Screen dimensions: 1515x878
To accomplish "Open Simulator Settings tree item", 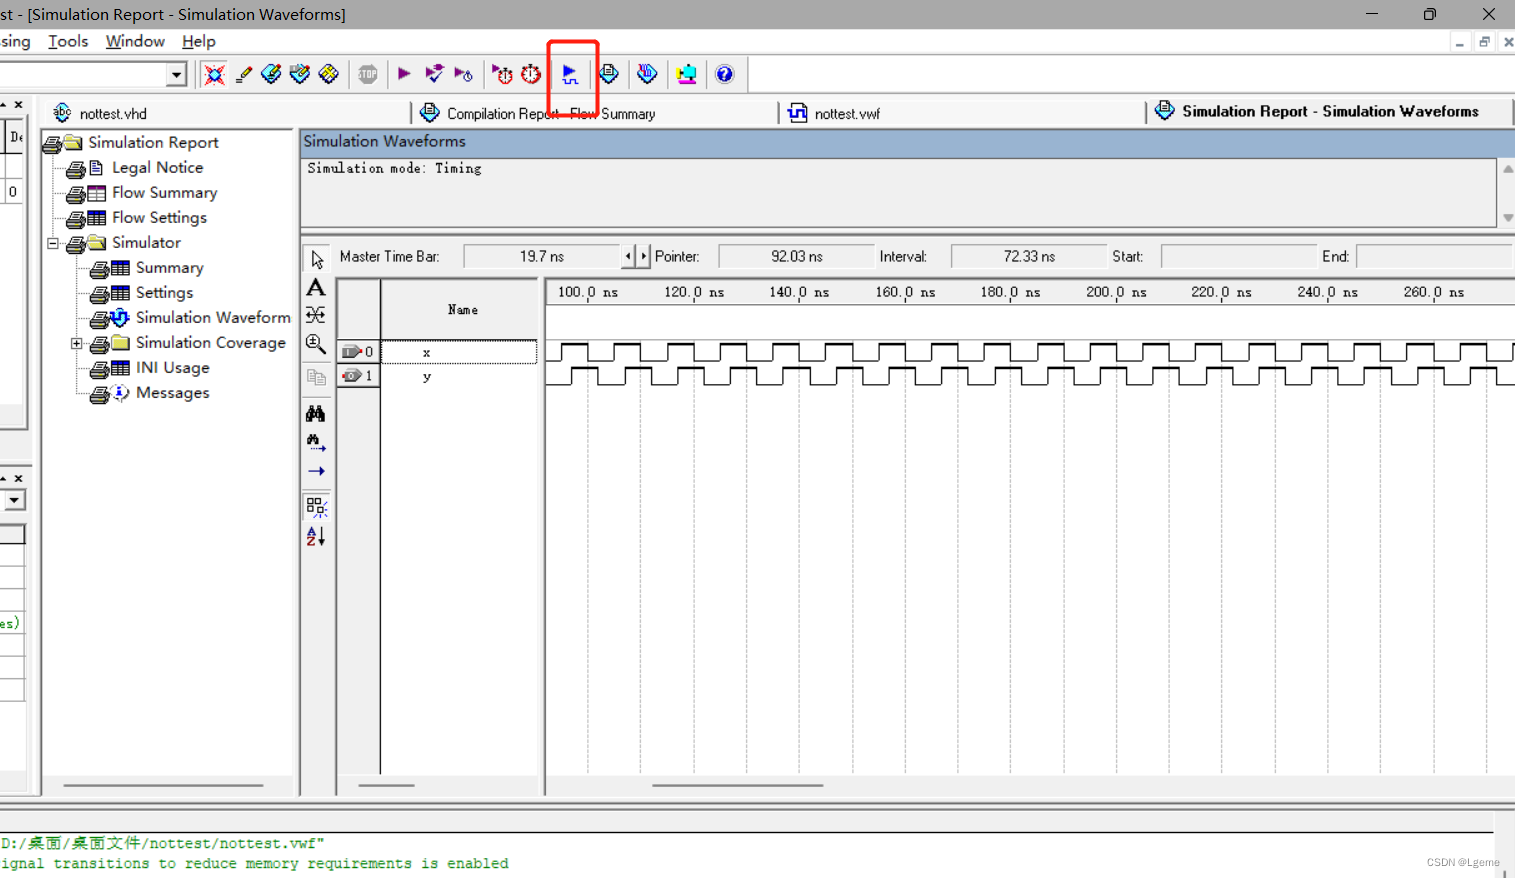I will click(164, 293).
